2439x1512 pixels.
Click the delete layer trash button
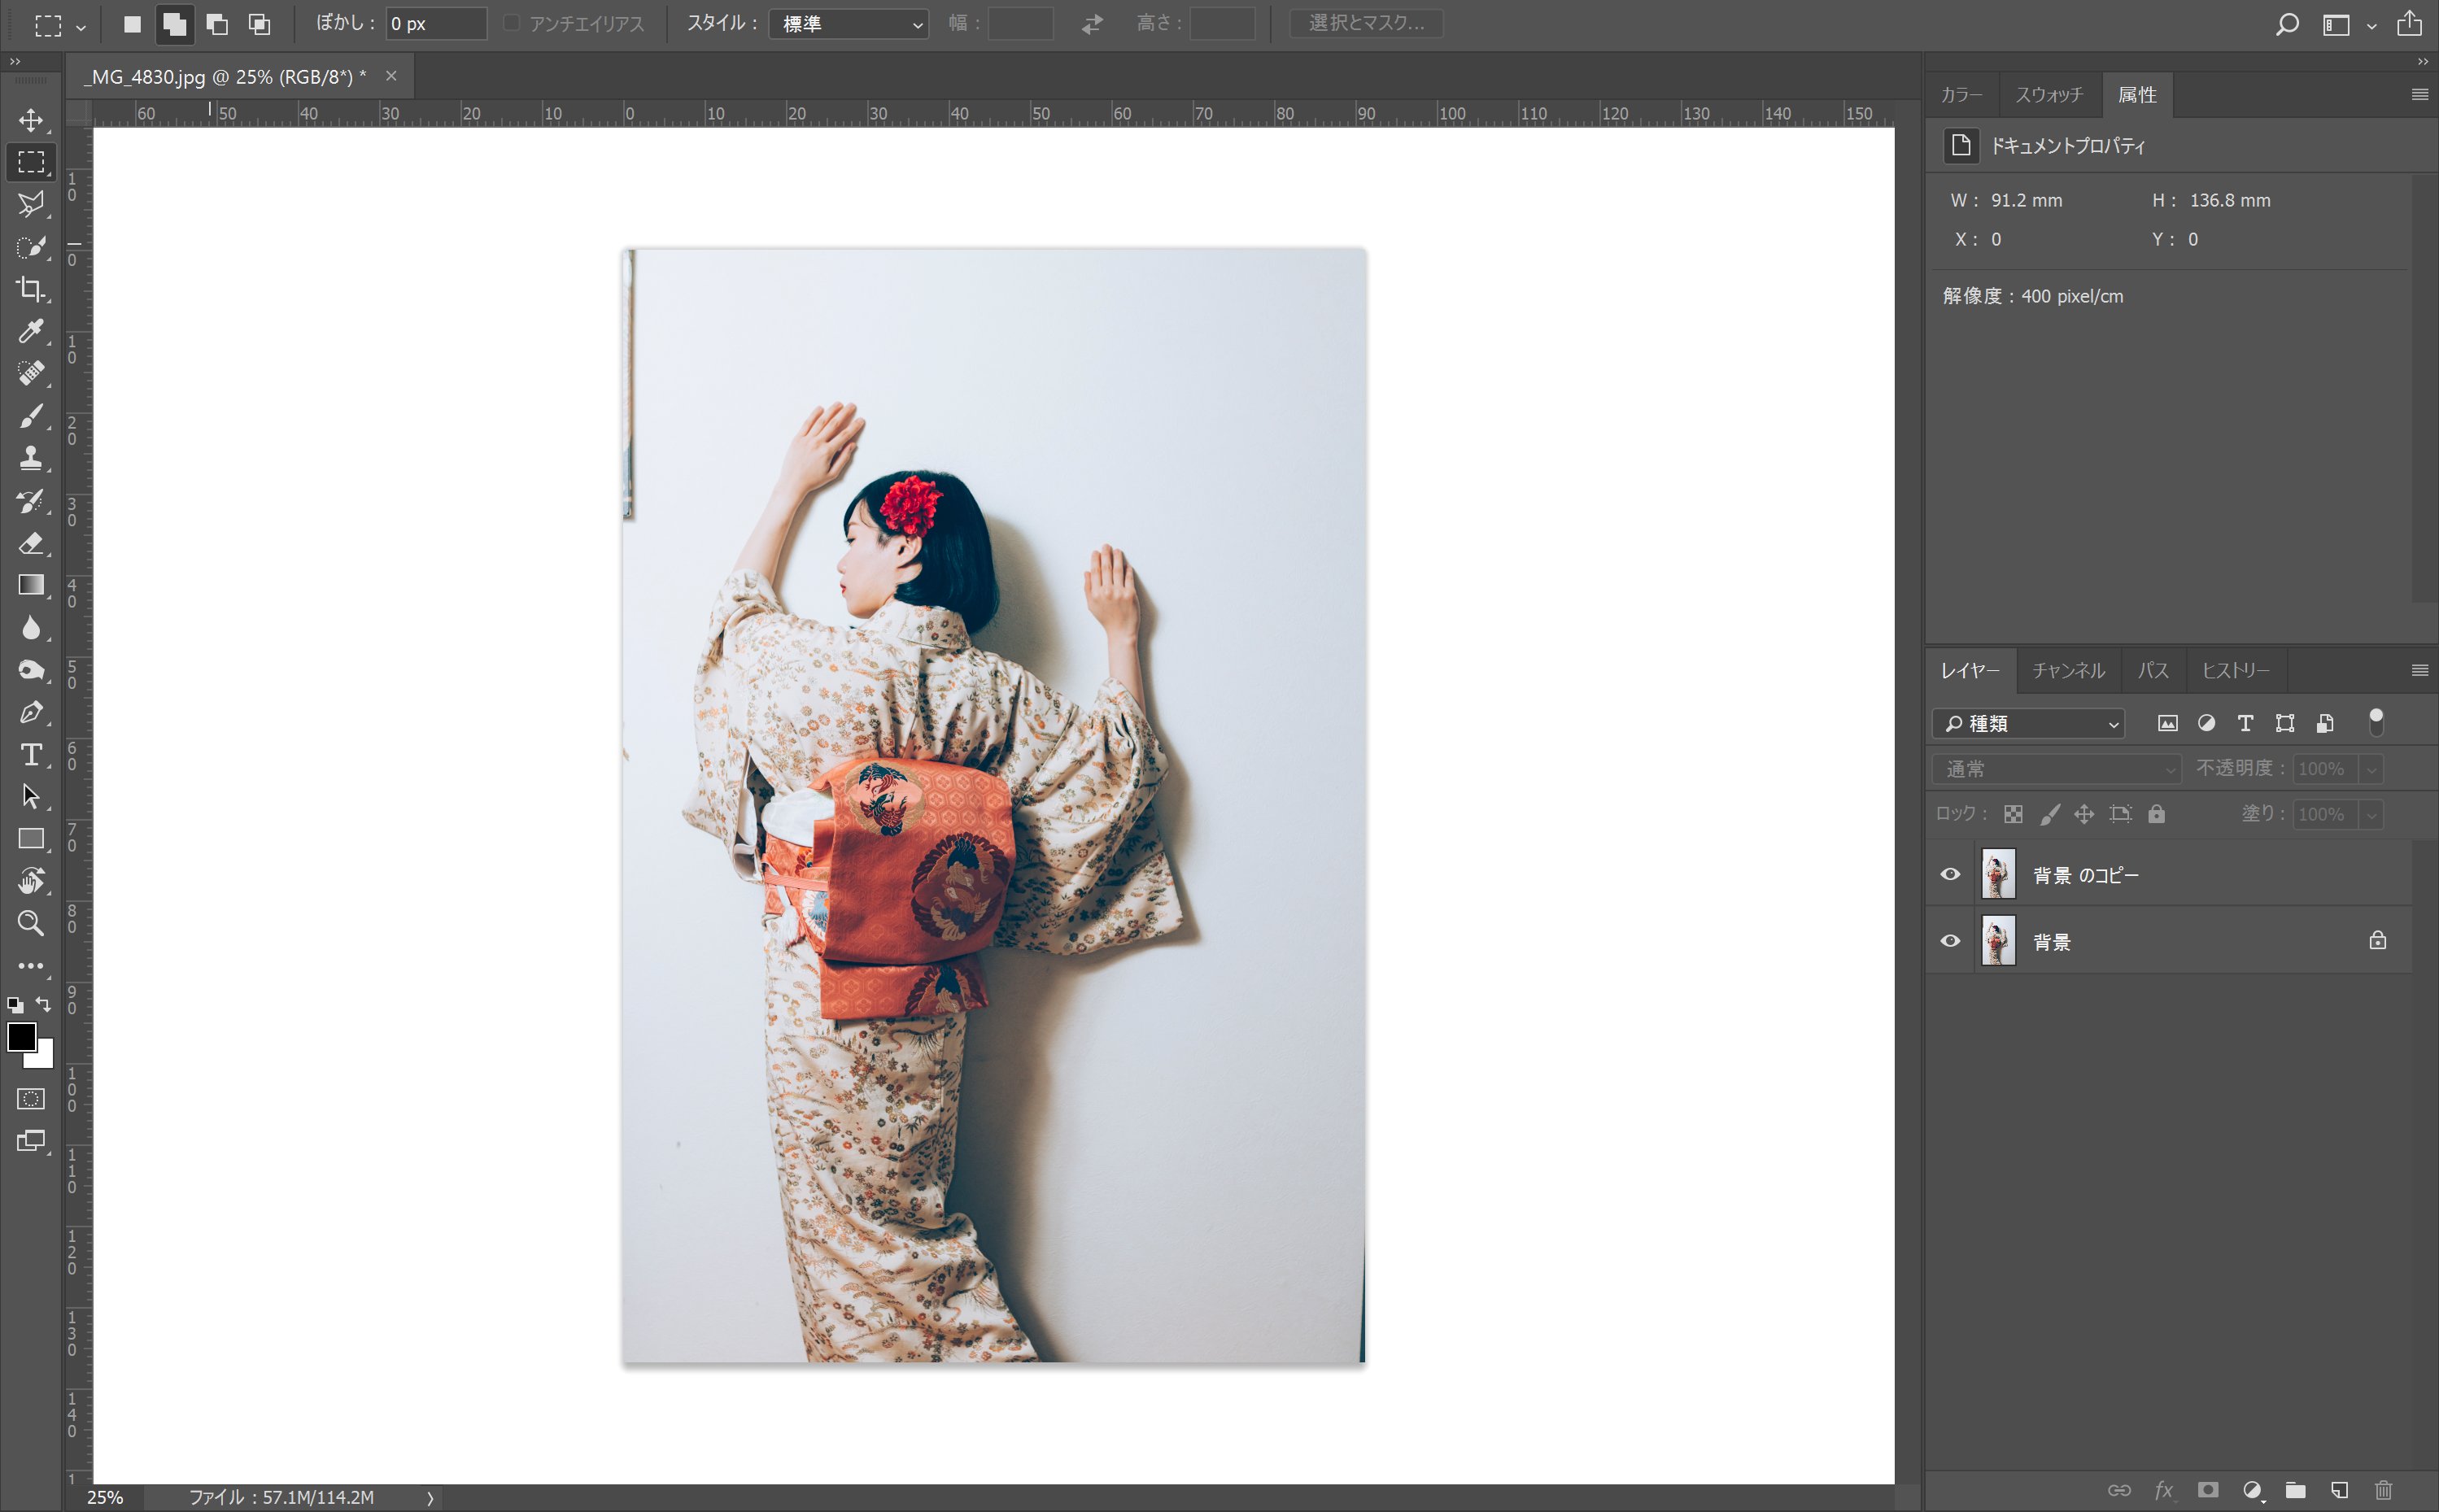tap(2383, 1490)
